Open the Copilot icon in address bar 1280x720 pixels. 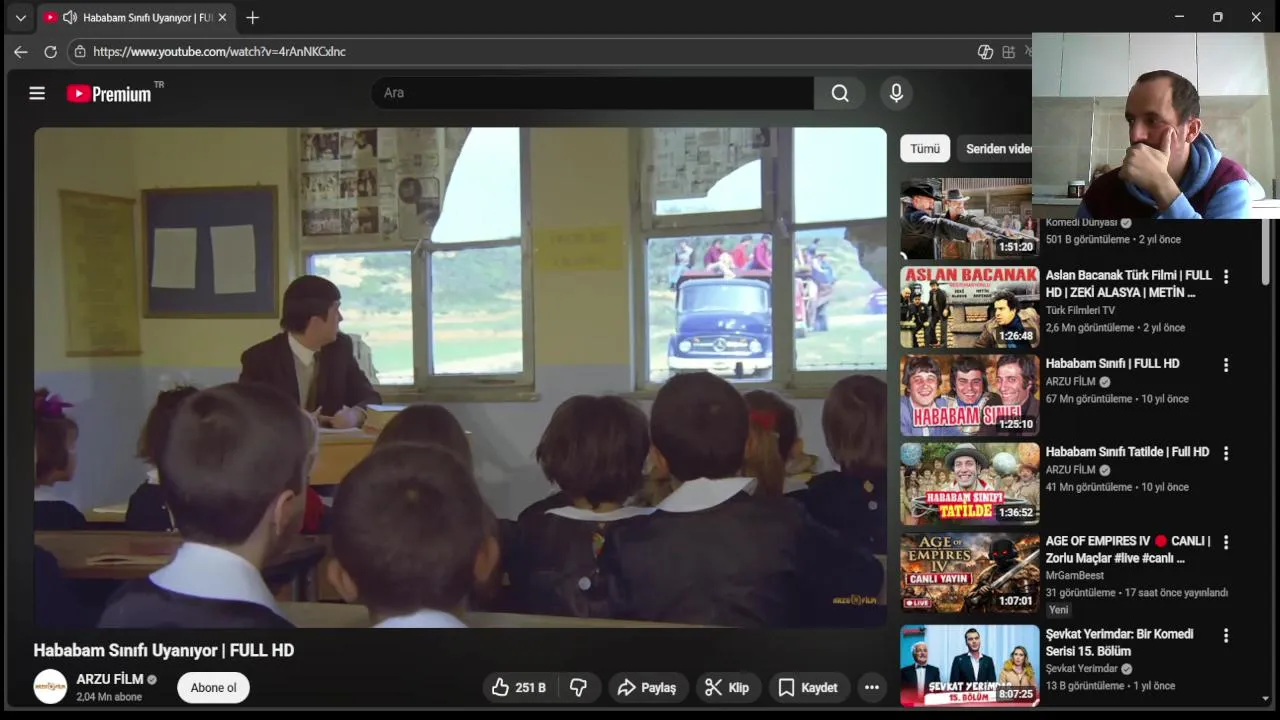point(985,51)
